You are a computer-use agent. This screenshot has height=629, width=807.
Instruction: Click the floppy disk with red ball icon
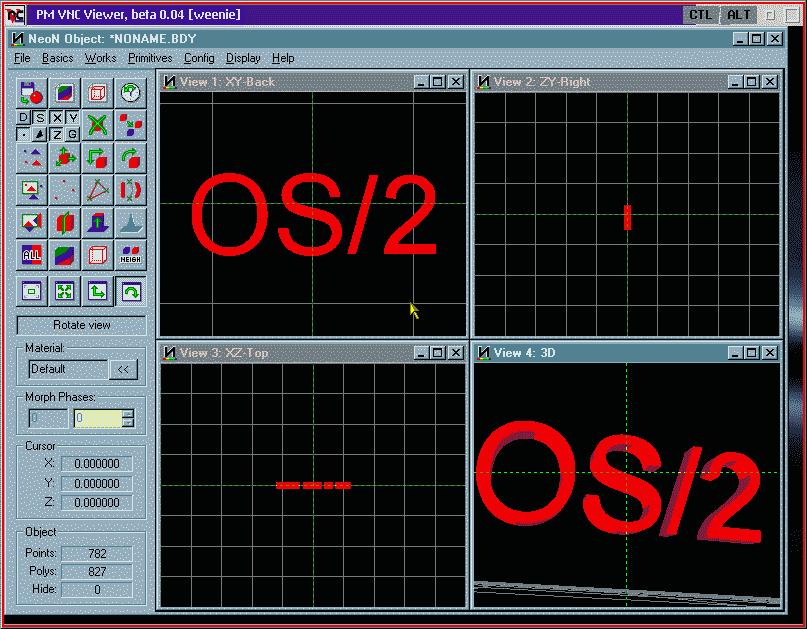tap(32, 93)
